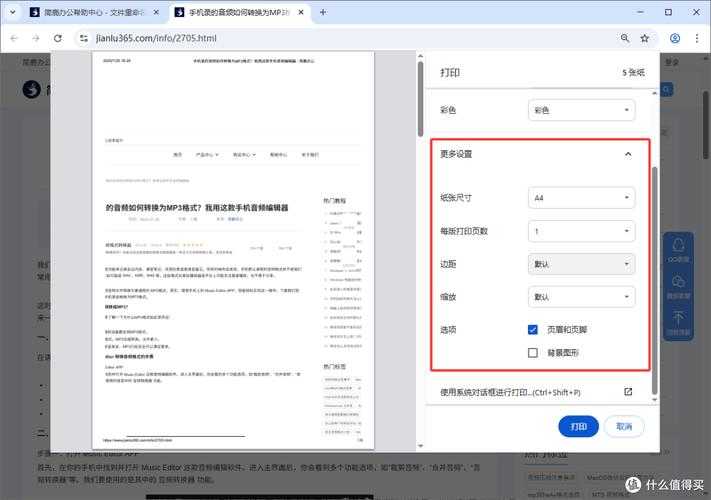
Task: Close the first browser tab
Action: point(156,12)
